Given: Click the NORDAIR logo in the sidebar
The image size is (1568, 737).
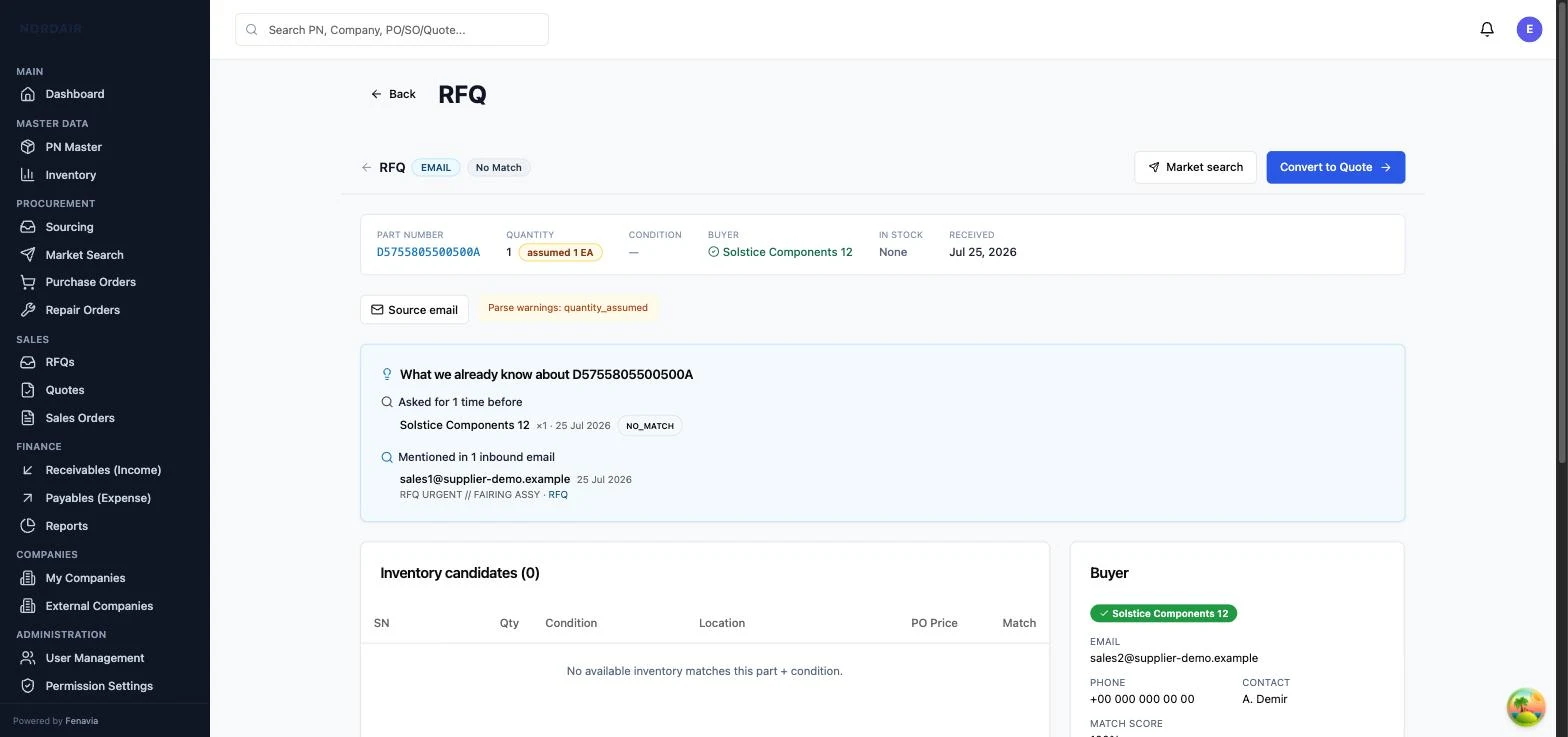Looking at the screenshot, I should click(x=51, y=29).
